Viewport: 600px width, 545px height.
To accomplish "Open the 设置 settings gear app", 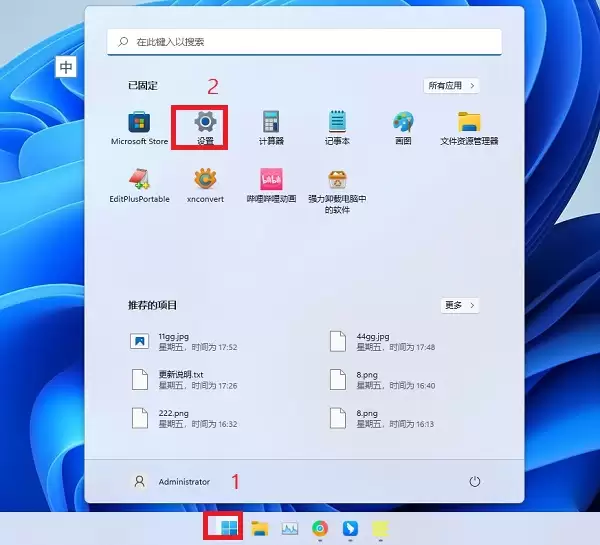I will tap(205, 128).
